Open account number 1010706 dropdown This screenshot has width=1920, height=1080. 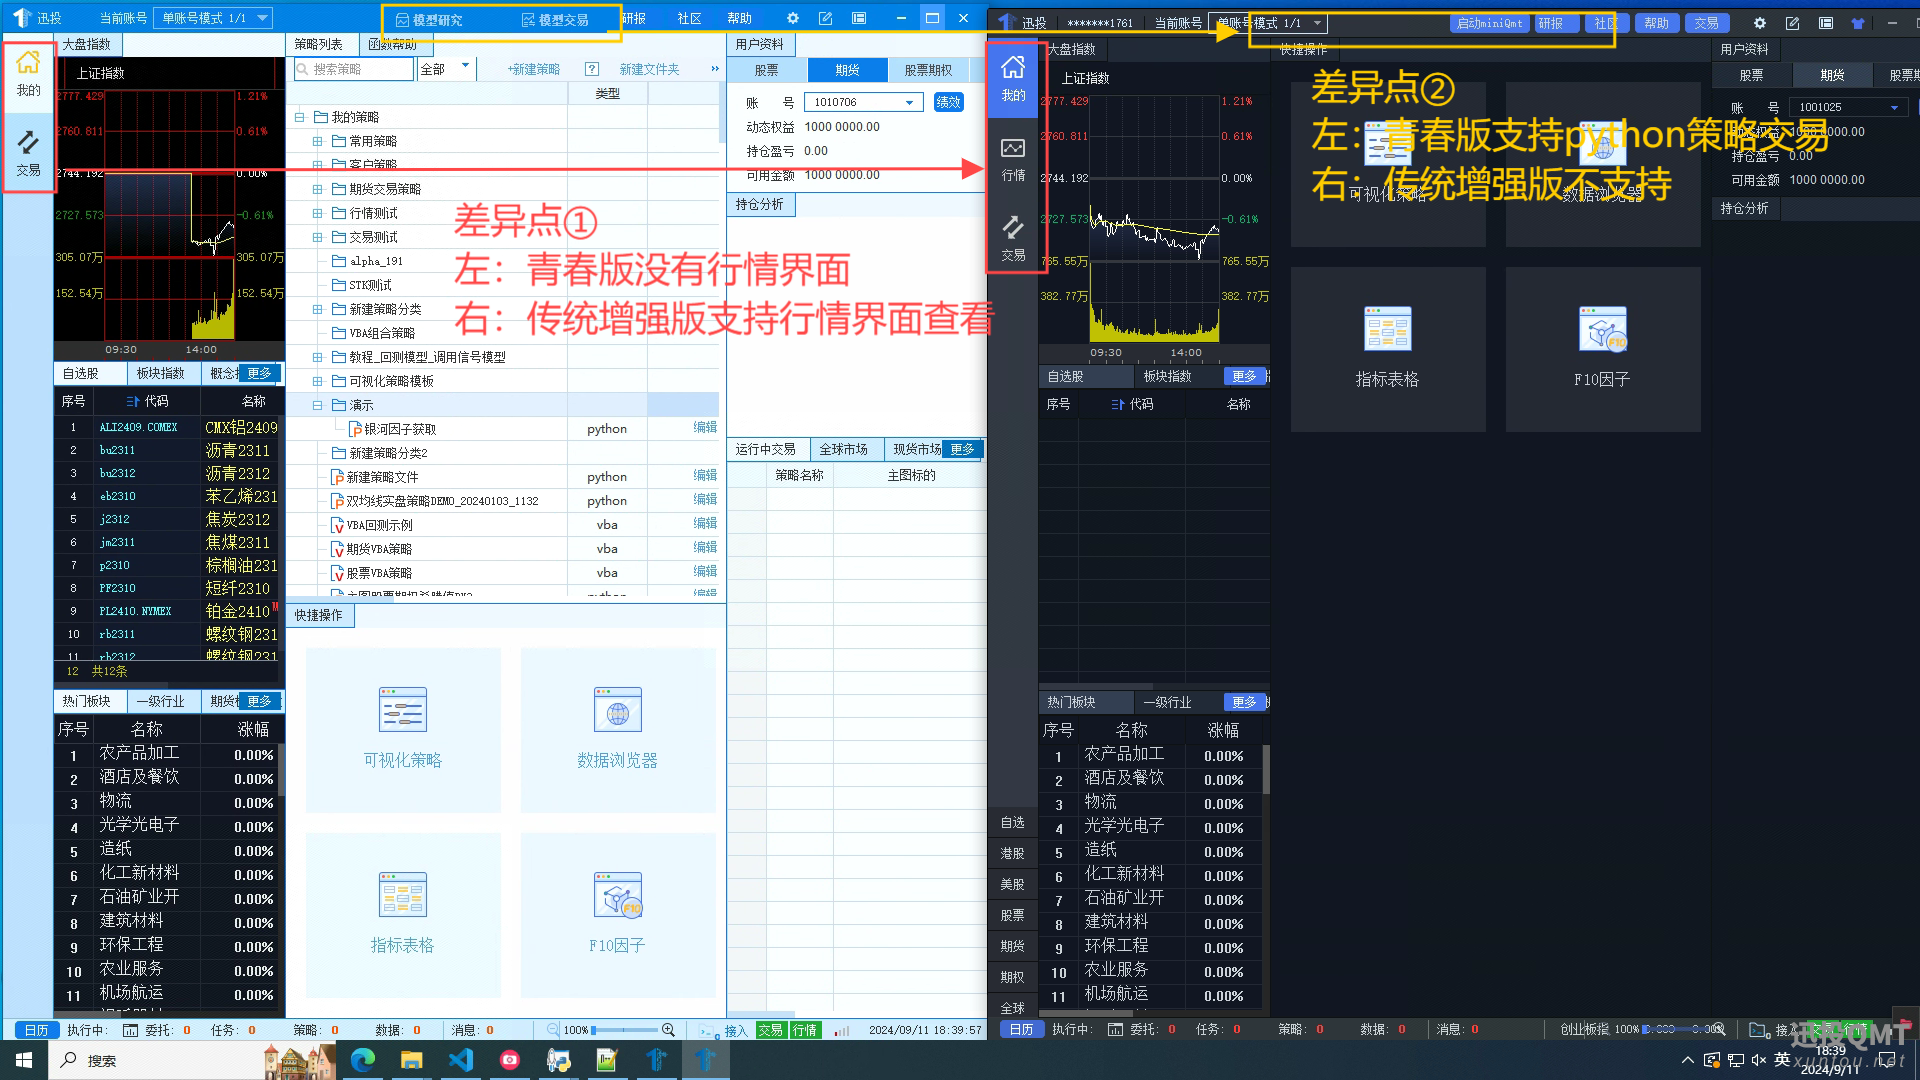point(909,102)
